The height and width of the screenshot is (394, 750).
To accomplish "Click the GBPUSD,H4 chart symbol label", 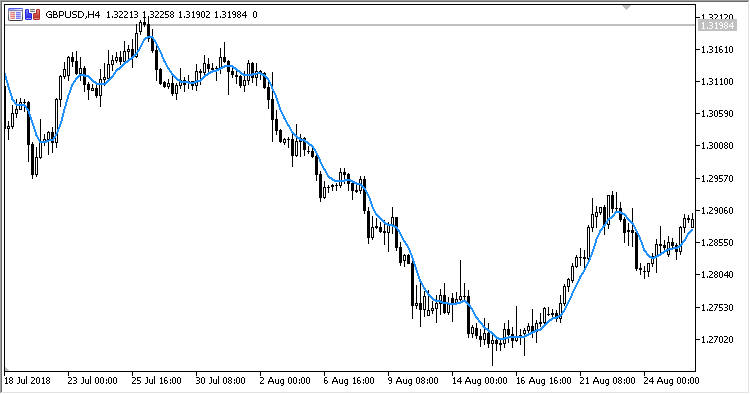I will pos(73,15).
